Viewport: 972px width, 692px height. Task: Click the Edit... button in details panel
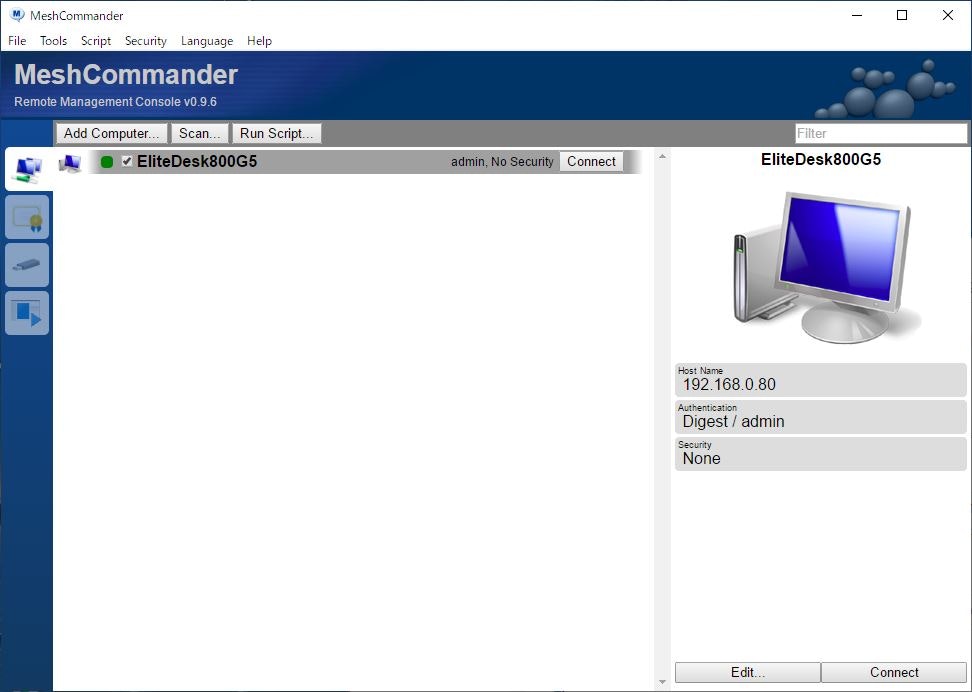coord(748,672)
